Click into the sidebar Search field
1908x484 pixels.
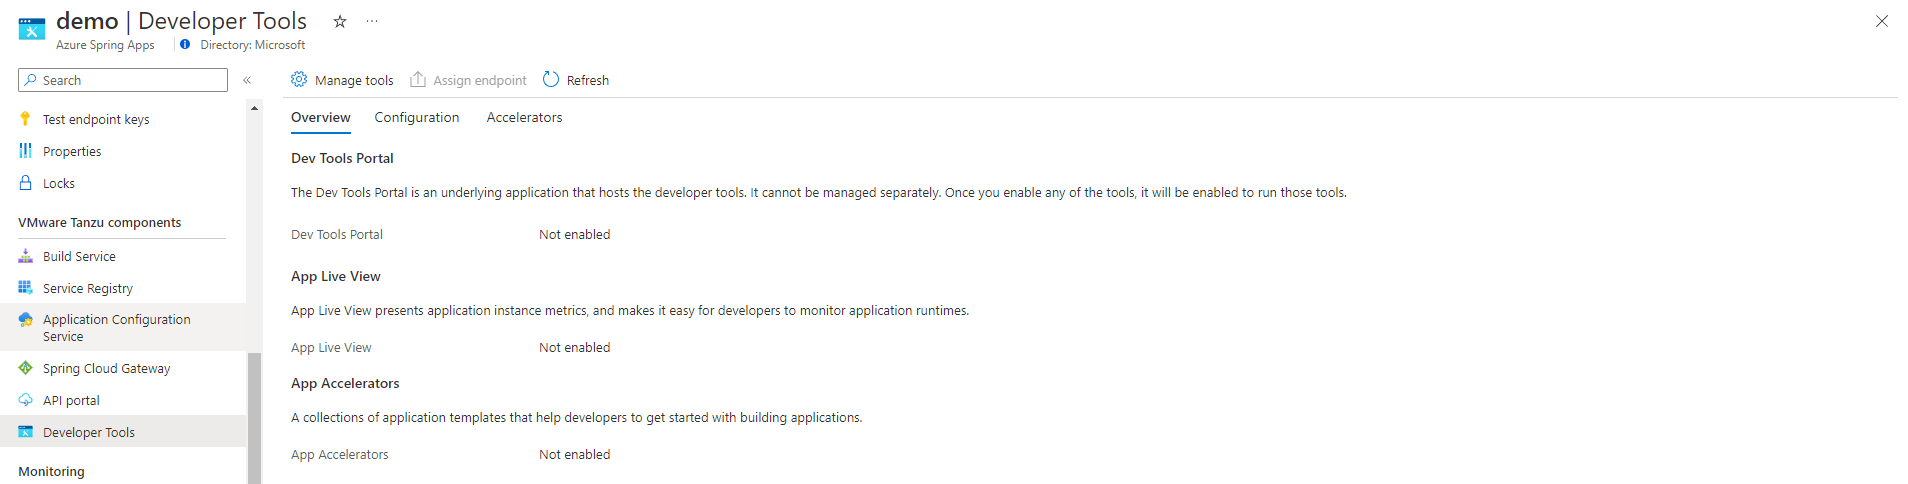point(123,80)
